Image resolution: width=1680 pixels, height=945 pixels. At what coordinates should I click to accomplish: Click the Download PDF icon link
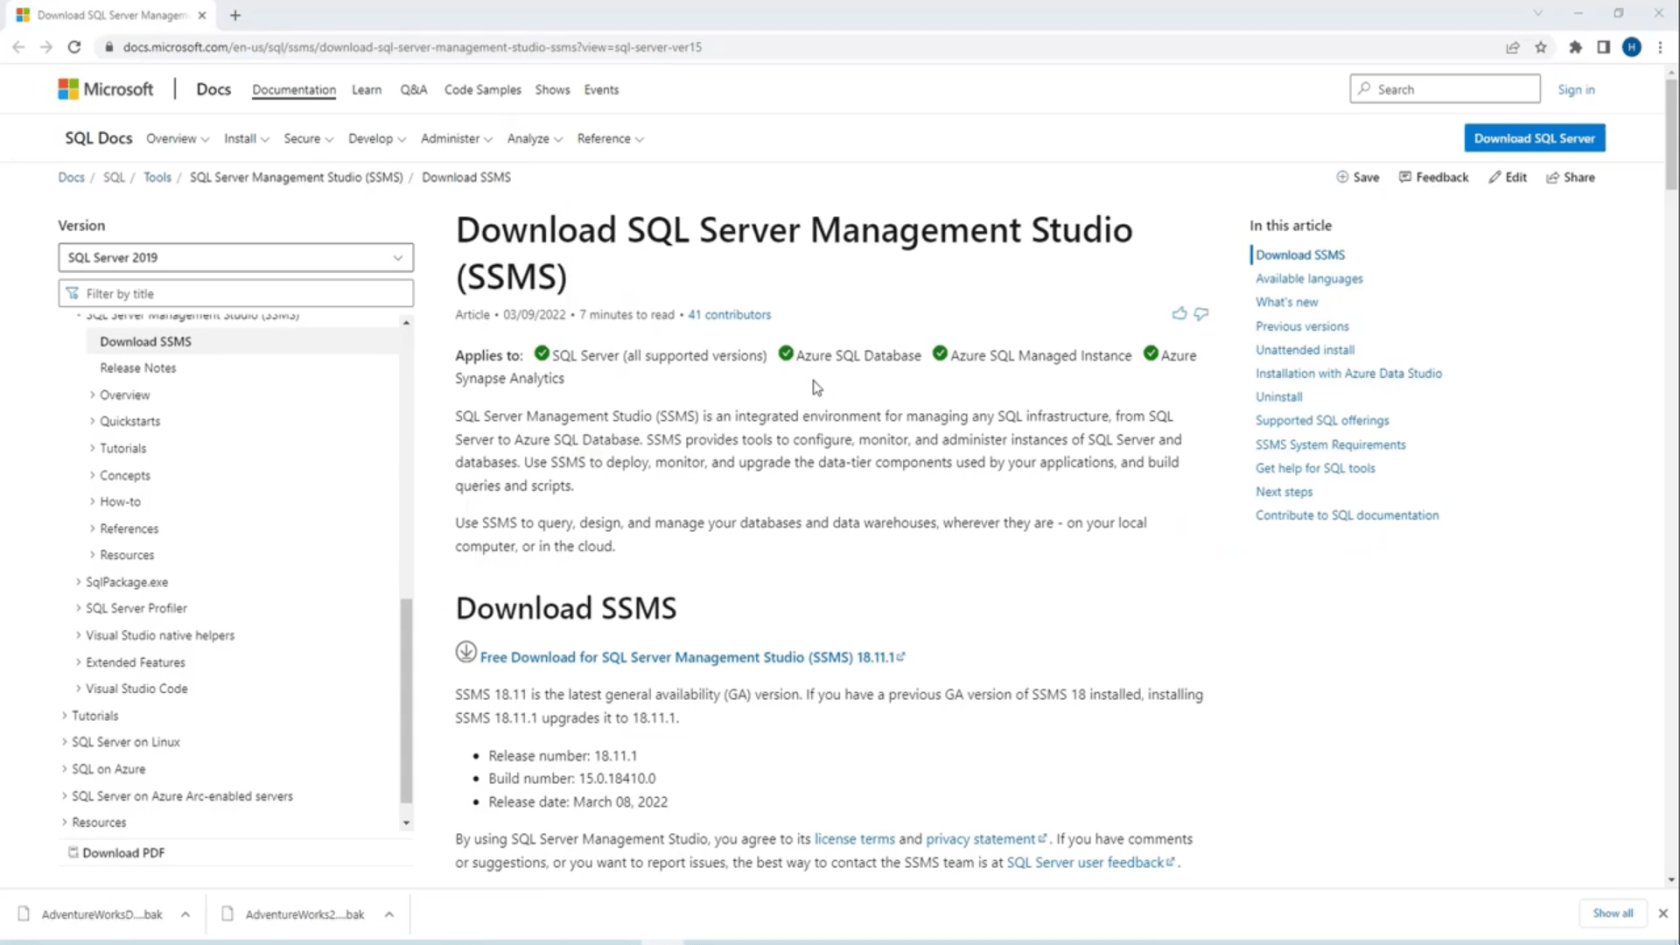pos(116,853)
